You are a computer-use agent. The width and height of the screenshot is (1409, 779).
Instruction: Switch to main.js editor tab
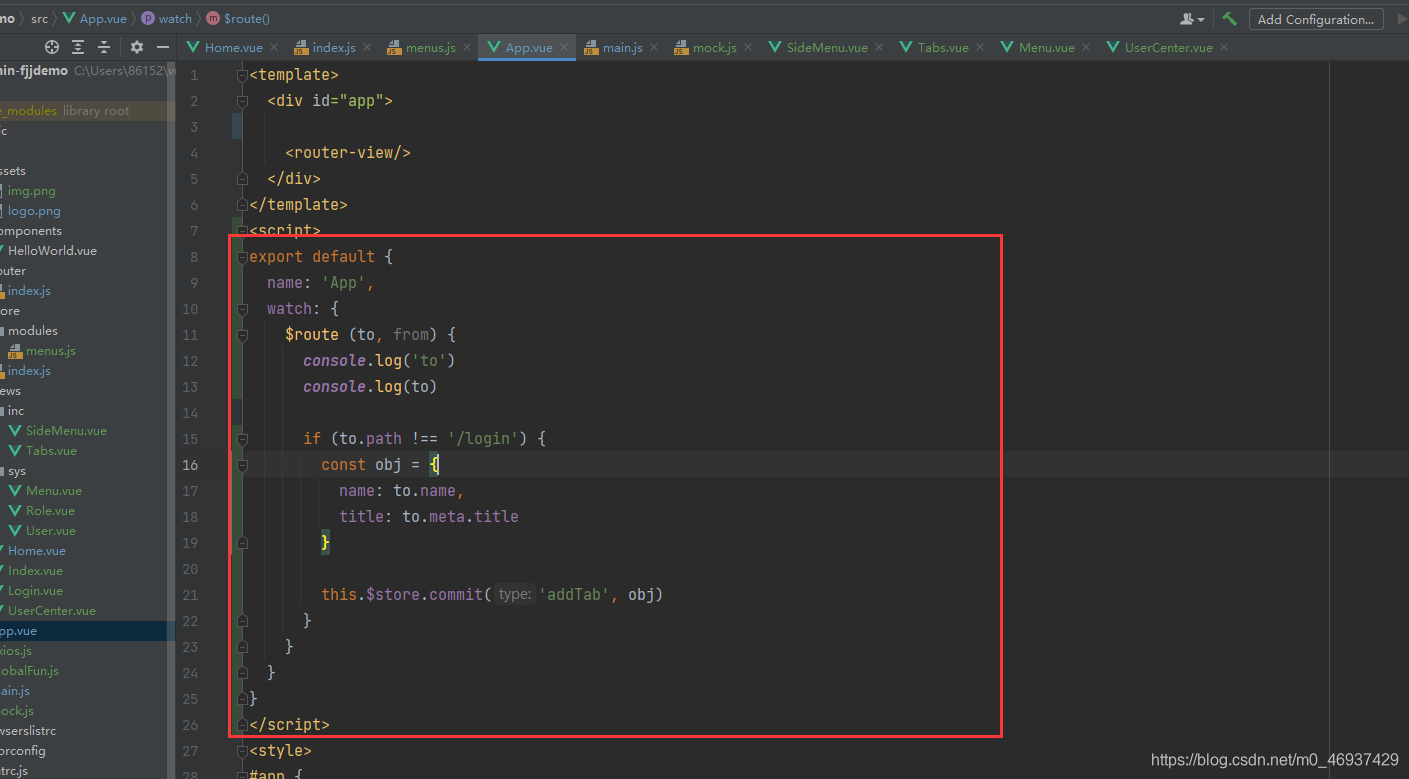(x=622, y=47)
